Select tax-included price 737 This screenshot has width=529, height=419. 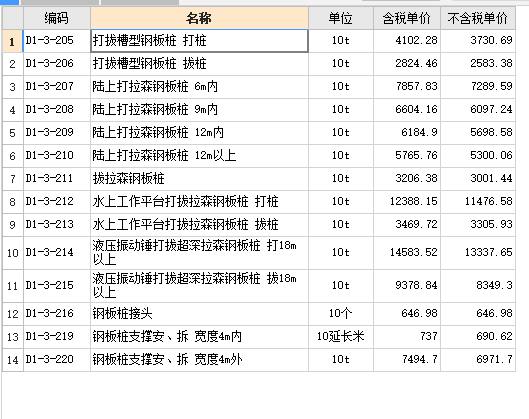[407, 337]
